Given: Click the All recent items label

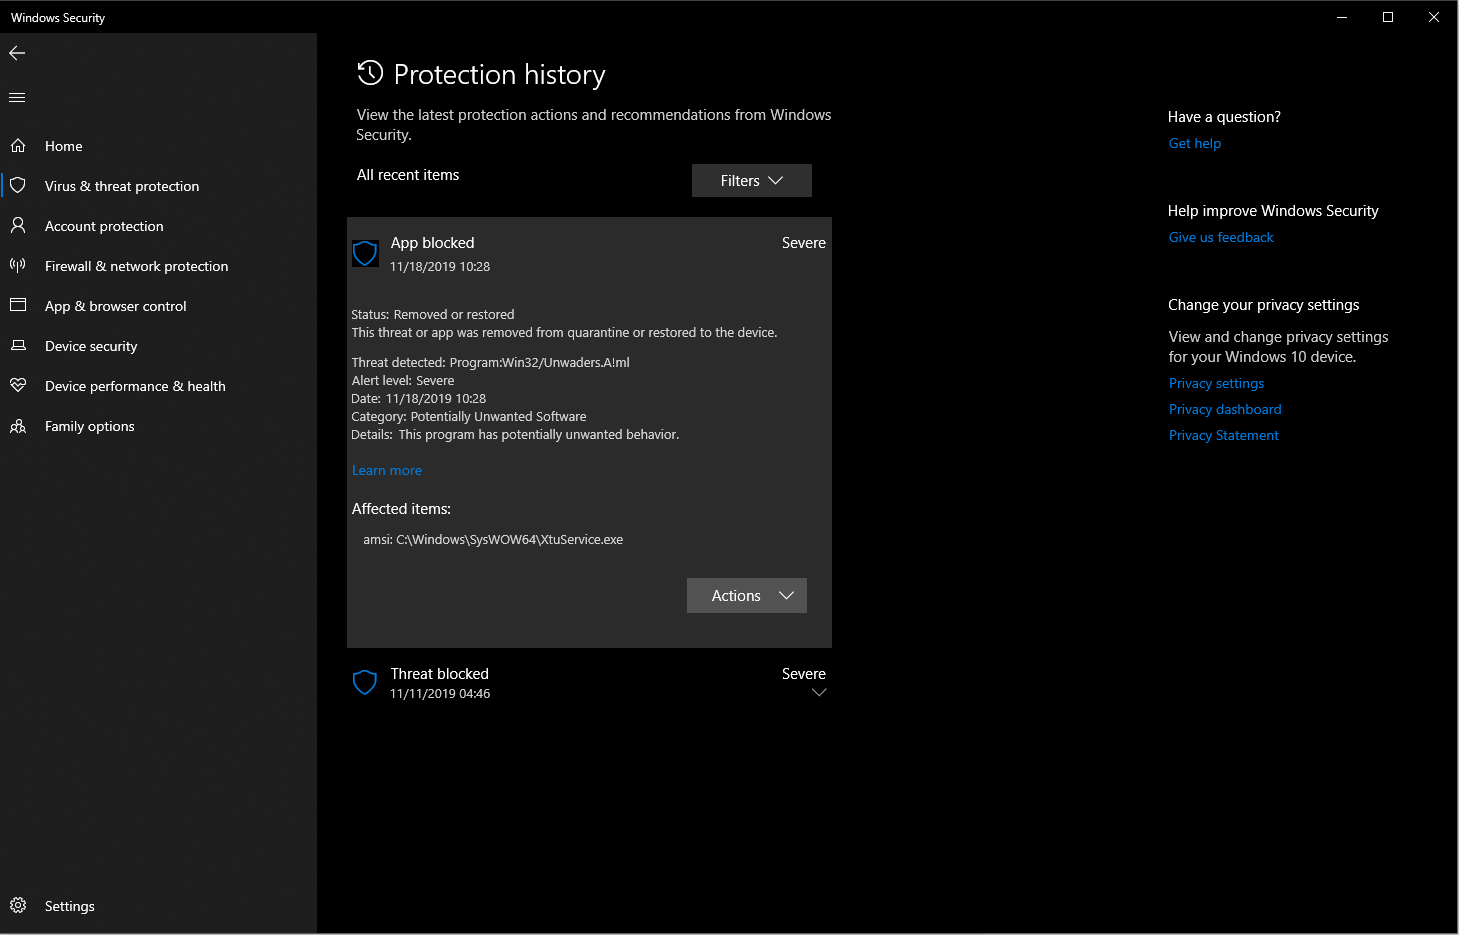Looking at the screenshot, I should 408,175.
